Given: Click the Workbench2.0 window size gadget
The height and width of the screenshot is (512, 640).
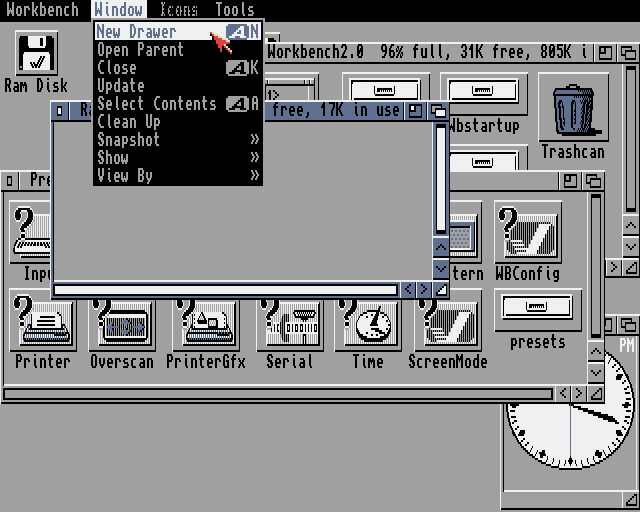Looking at the screenshot, I should click(x=631, y=268).
